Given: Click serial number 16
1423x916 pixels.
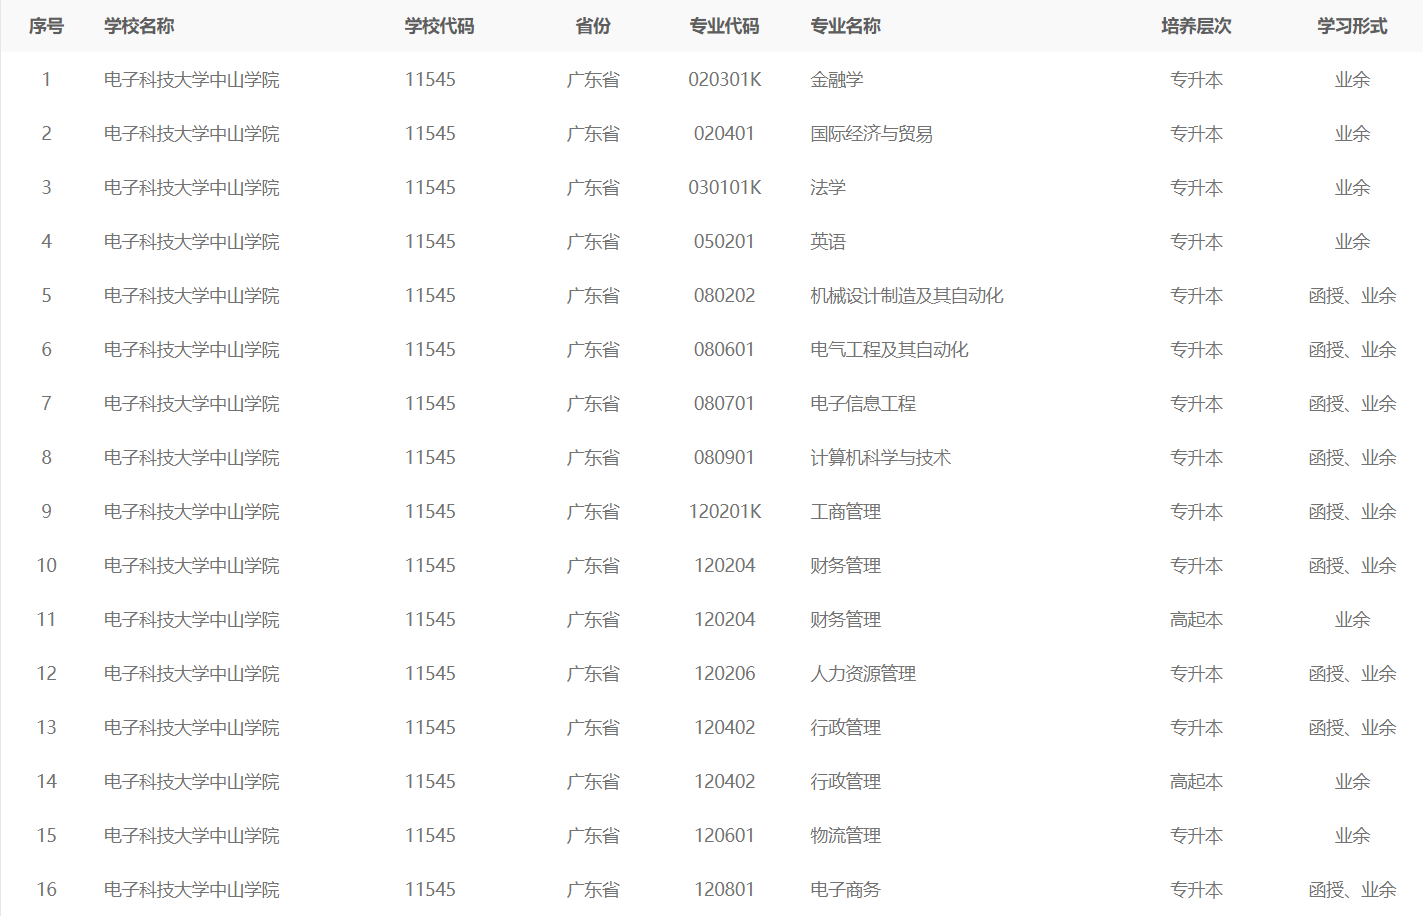Looking at the screenshot, I should click(46, 890).
